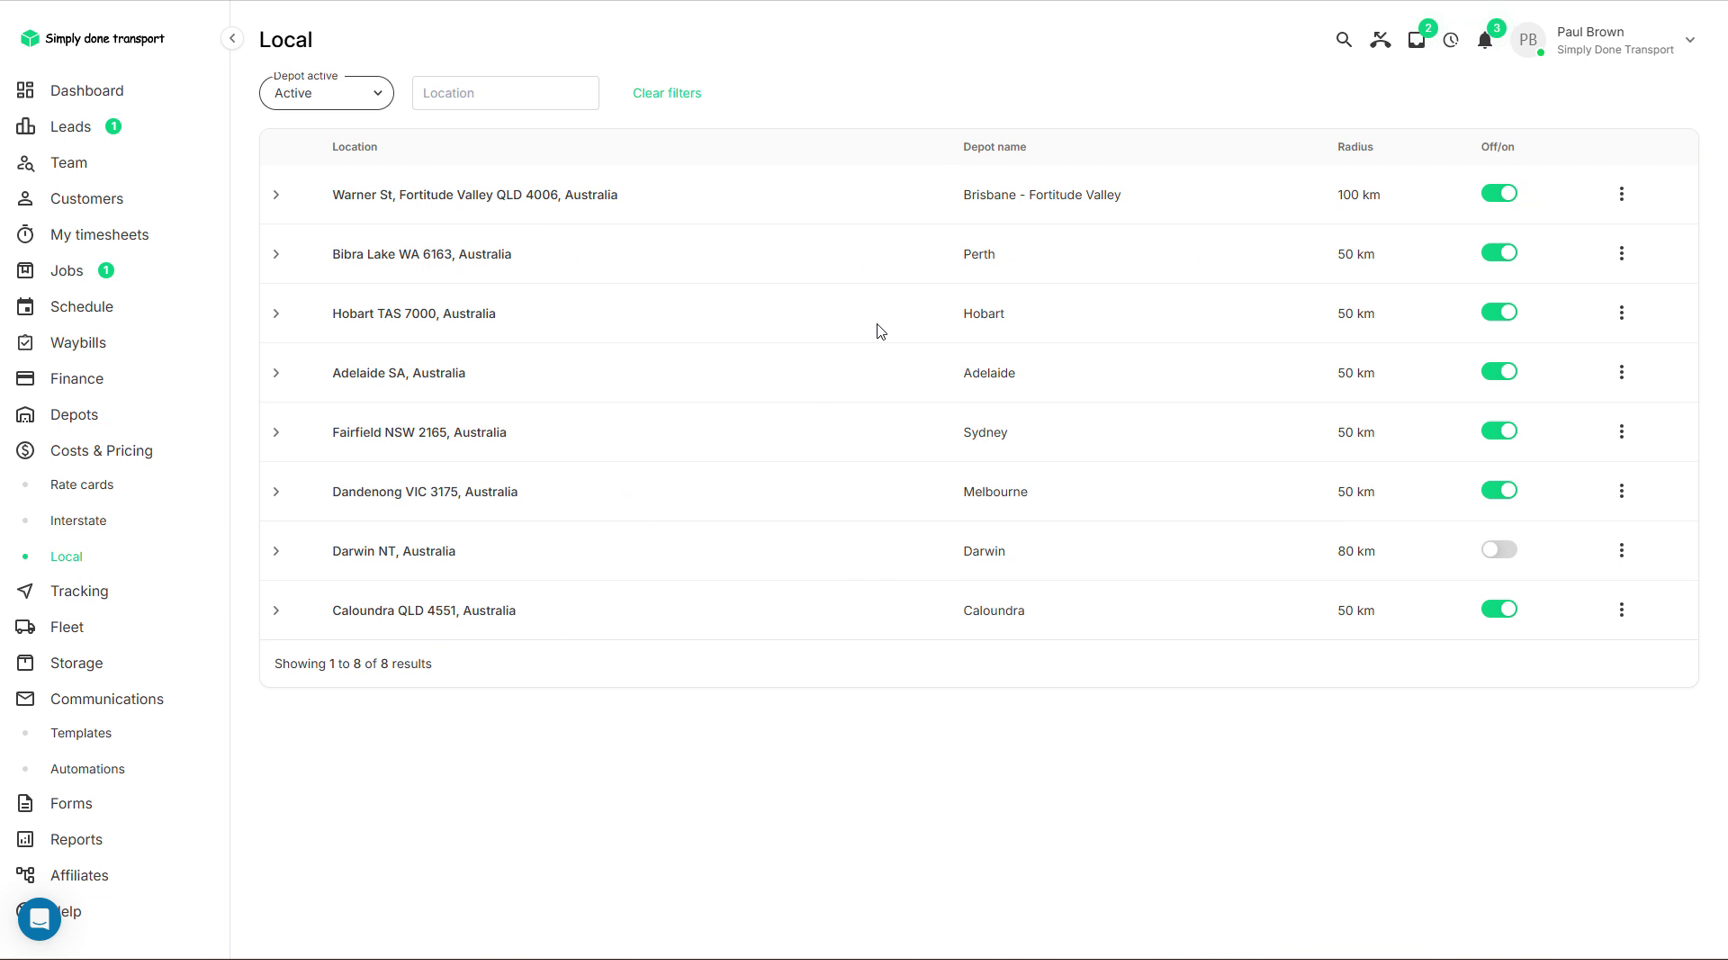Open the Interstate pricing page
The image size is (1728, 960).
pyautogui.click(x=78, y=521)
